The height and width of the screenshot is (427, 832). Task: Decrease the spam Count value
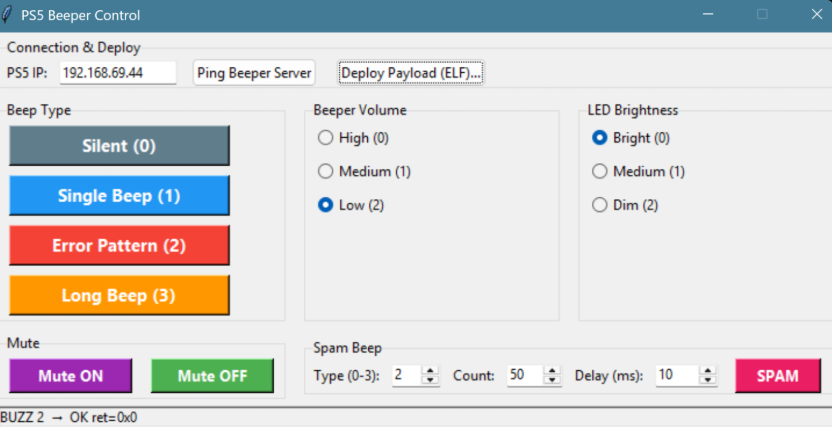(x=552, y=380)
